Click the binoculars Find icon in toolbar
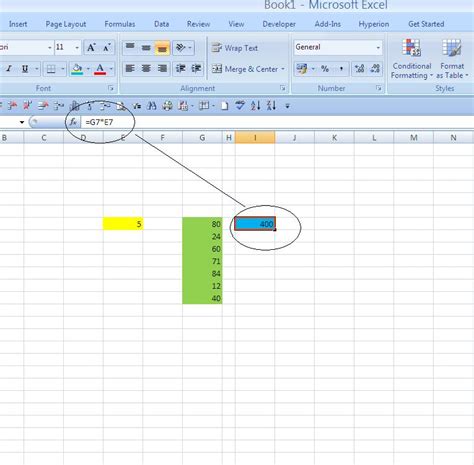The height and width of the screenshot is (465, 474). pos(152,106)
